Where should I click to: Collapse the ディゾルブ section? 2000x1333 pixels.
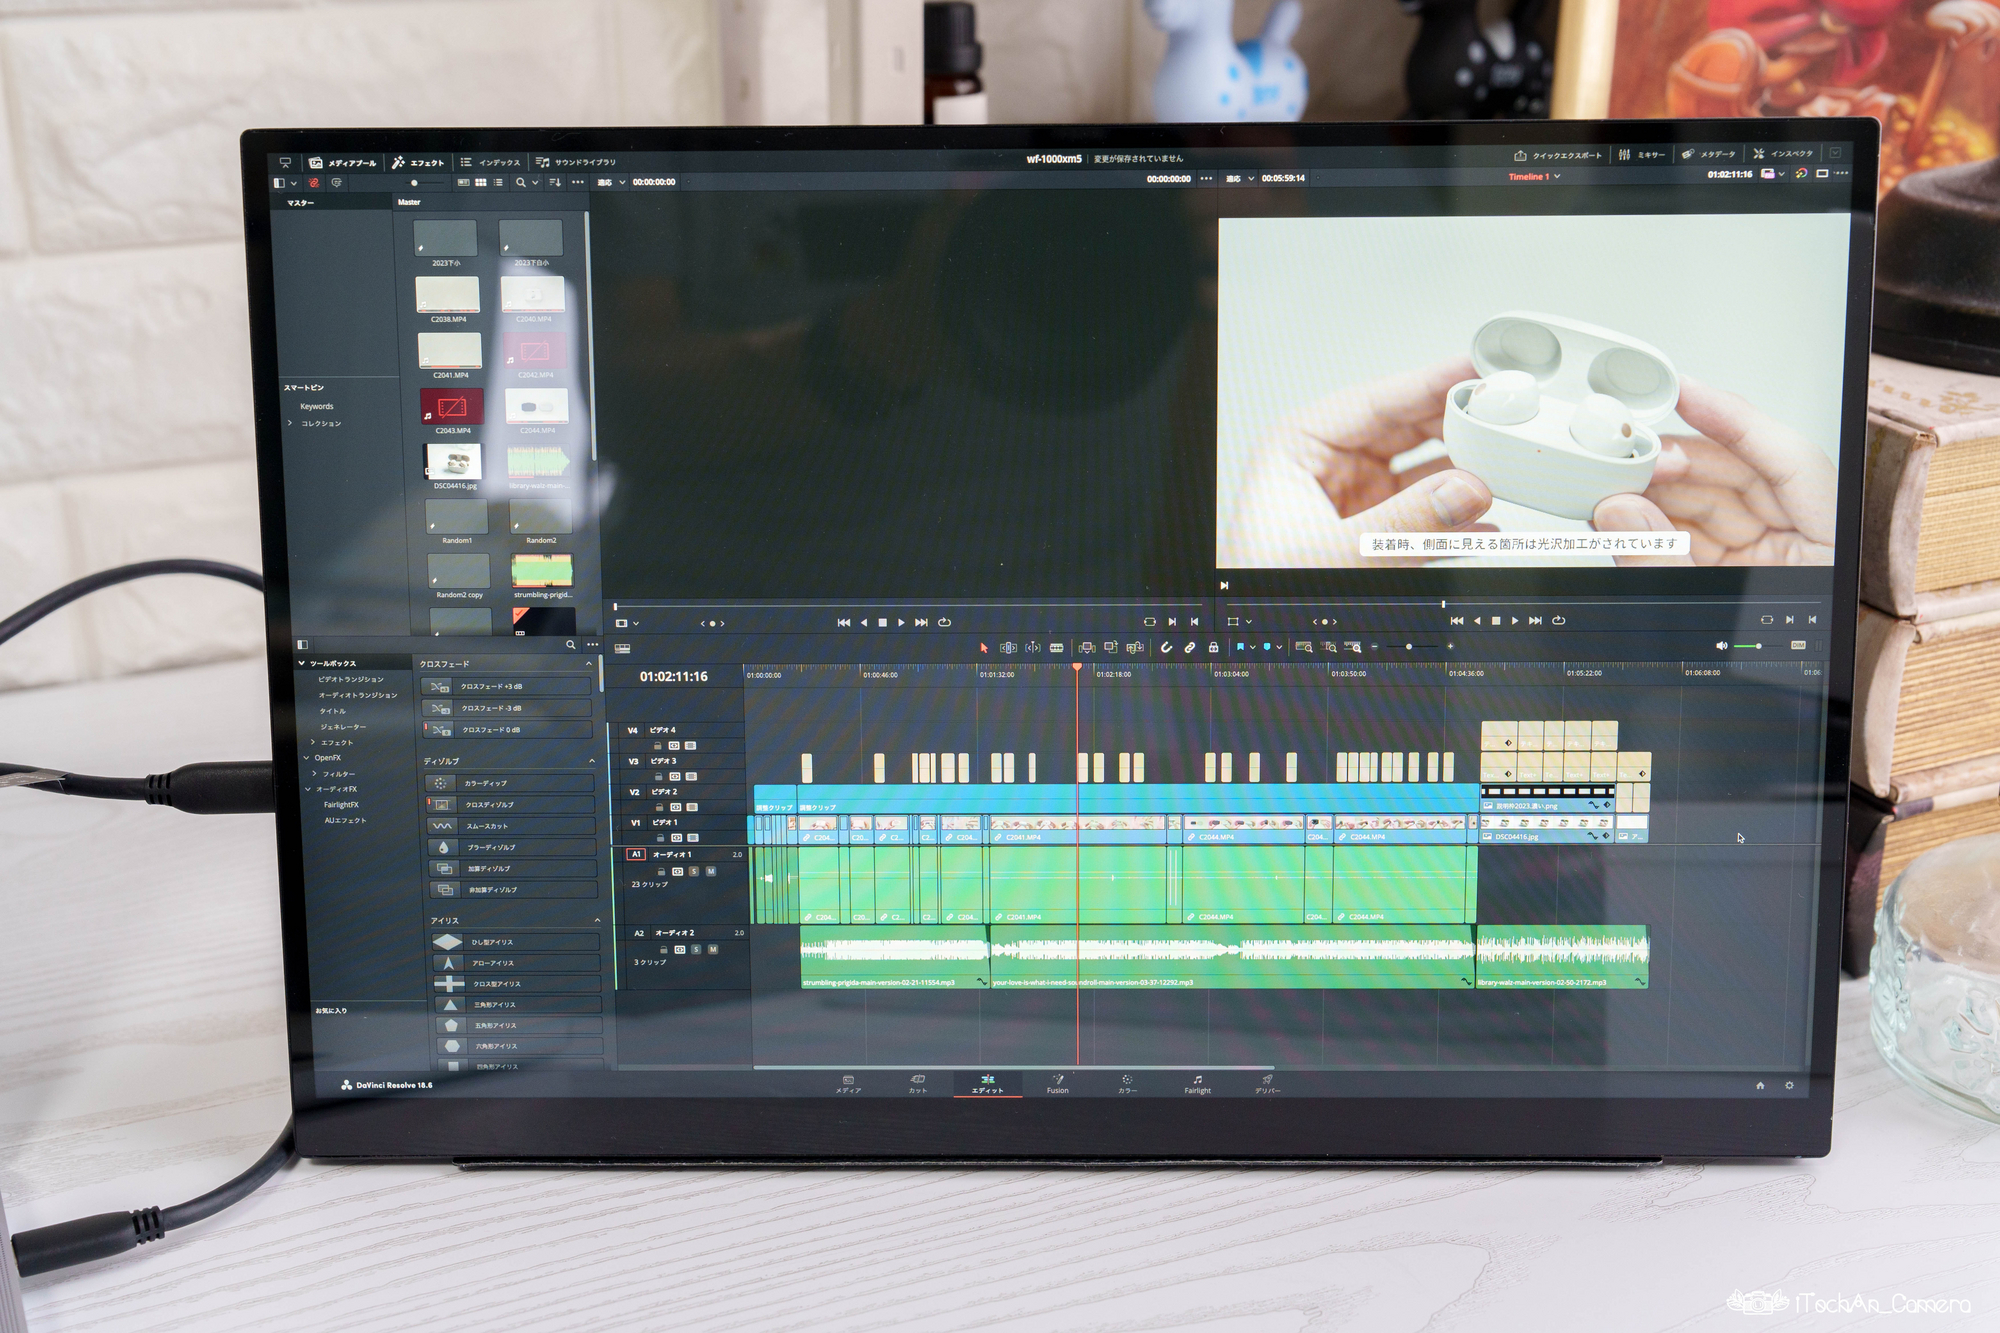point(592,762)
